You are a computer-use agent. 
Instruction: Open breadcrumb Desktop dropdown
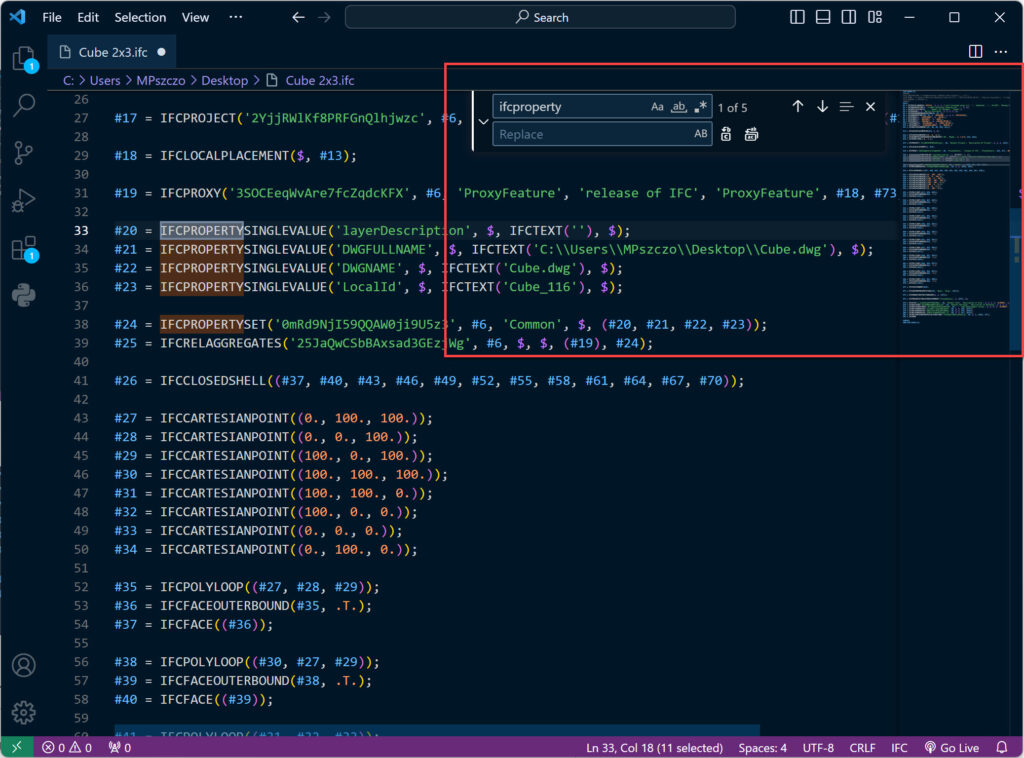225,80
